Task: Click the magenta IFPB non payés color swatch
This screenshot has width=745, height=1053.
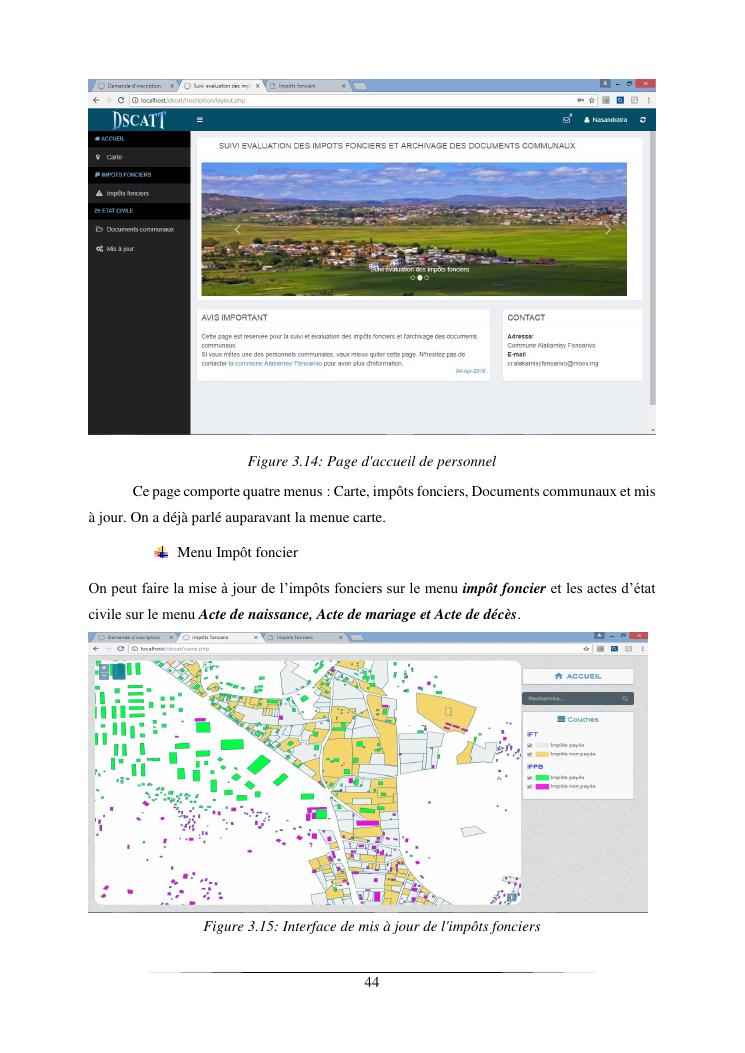Action: click(x=543, y=787)
